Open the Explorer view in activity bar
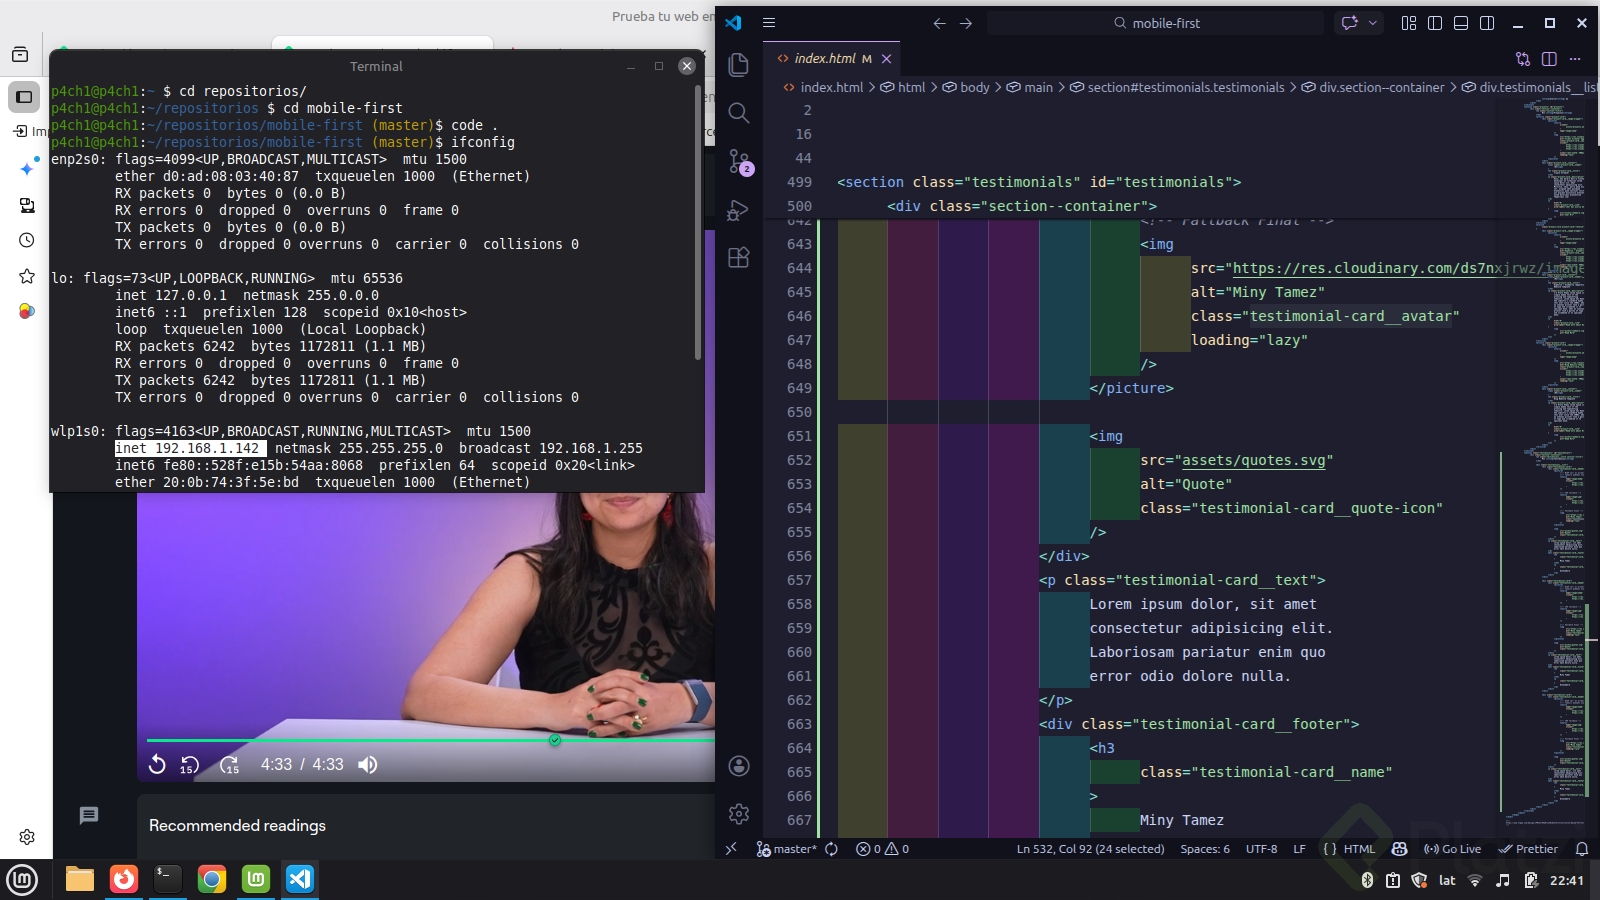 tap(739, 65)
